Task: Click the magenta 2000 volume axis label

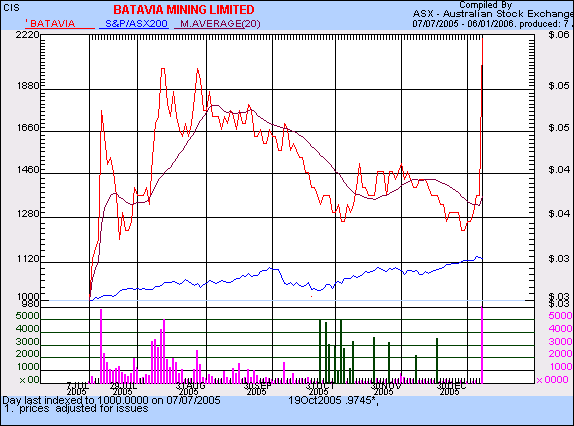Action: click(x=560, y=354)
